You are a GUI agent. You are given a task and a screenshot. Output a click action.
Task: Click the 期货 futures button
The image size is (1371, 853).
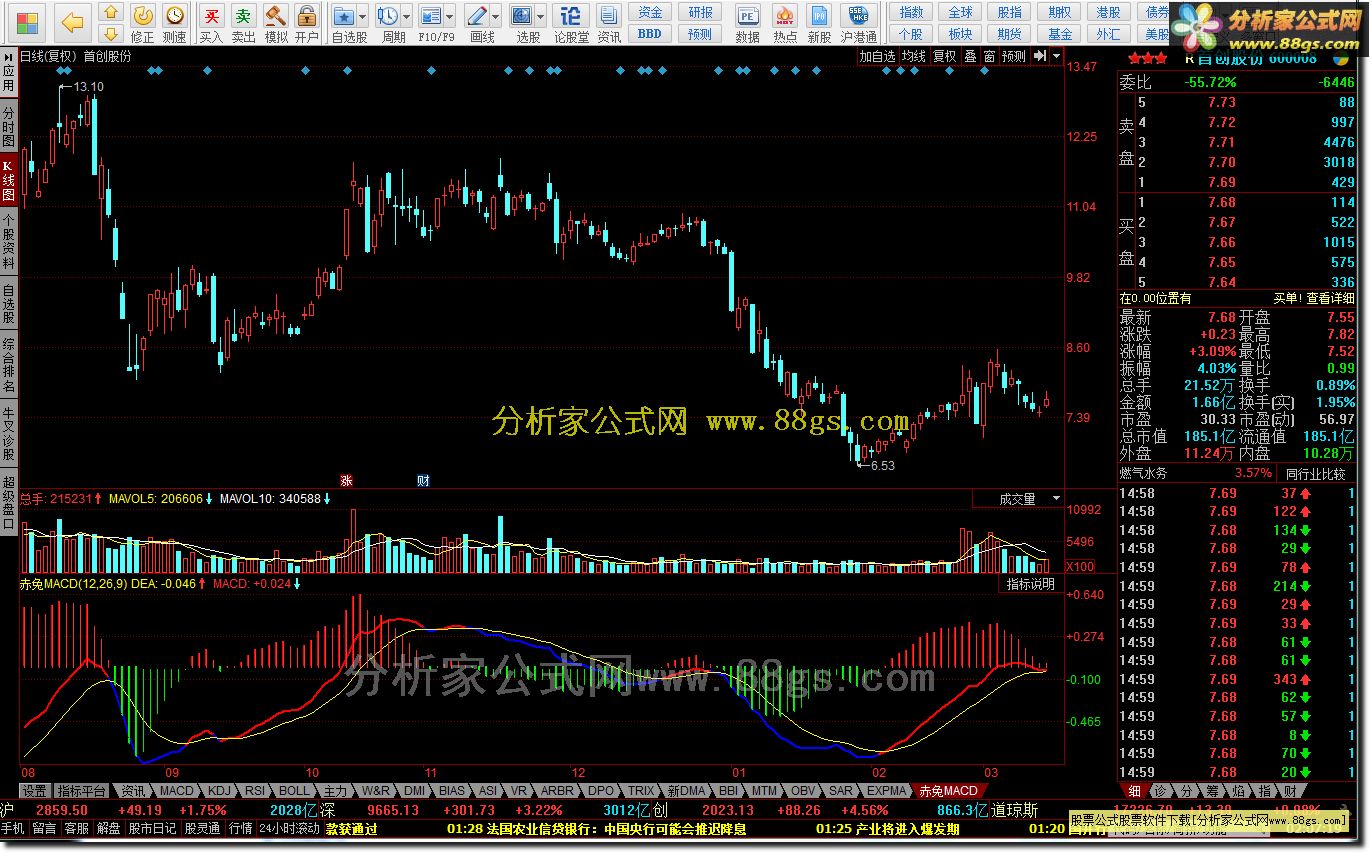[x=1009, y=33]
